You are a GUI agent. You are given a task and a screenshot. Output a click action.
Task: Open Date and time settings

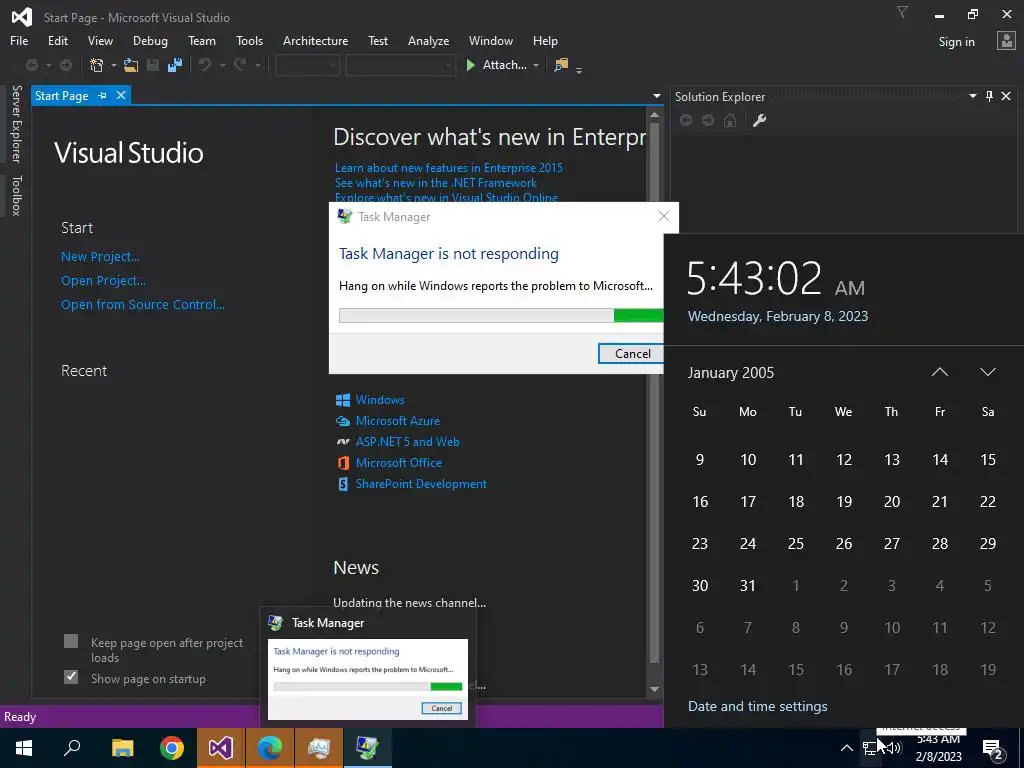758,706
